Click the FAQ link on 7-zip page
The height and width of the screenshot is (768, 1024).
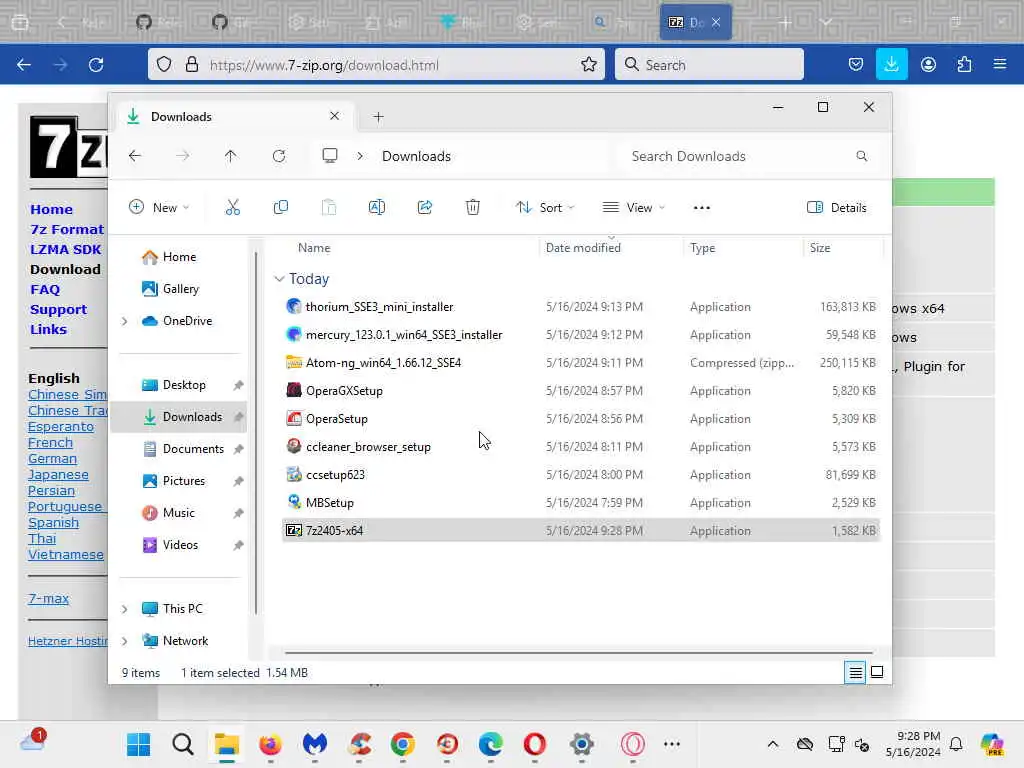[x=45, y=289]
